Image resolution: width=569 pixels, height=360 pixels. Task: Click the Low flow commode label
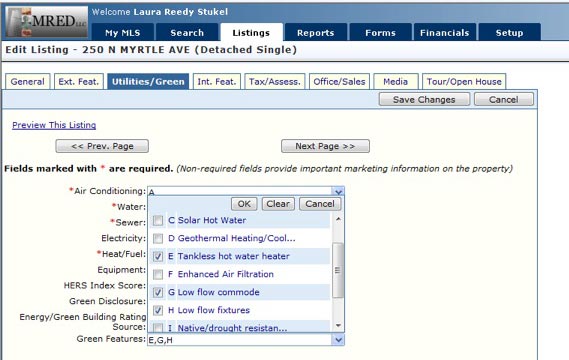click(218, 292)
